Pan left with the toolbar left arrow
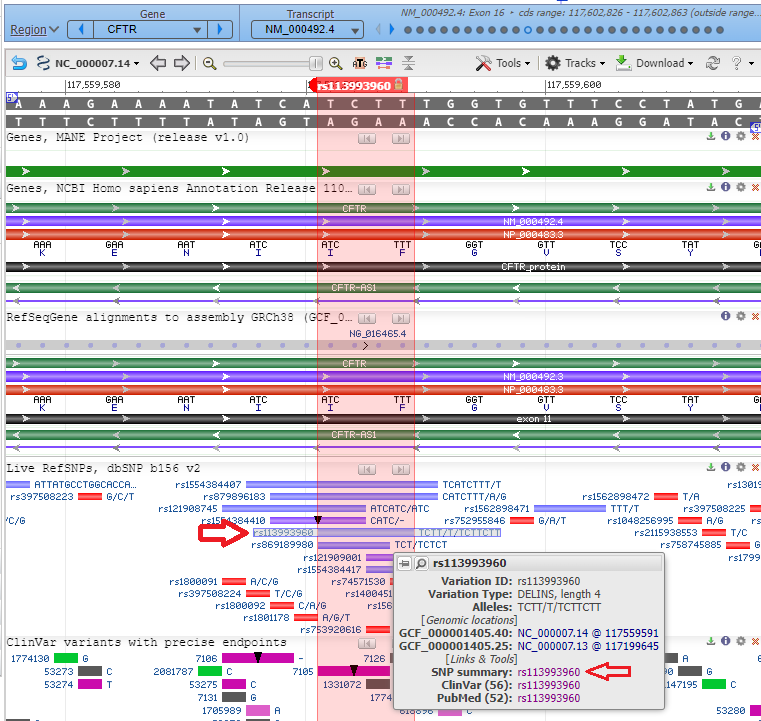The width and height of the screenshot is (761, 721). pos(158,63)
